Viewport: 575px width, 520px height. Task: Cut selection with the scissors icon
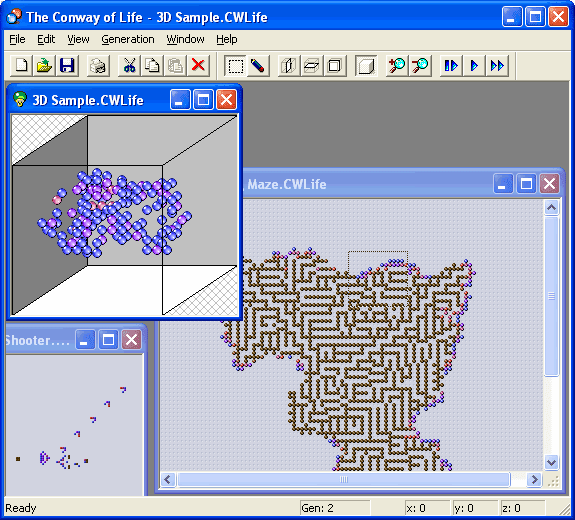click(129, 66)
